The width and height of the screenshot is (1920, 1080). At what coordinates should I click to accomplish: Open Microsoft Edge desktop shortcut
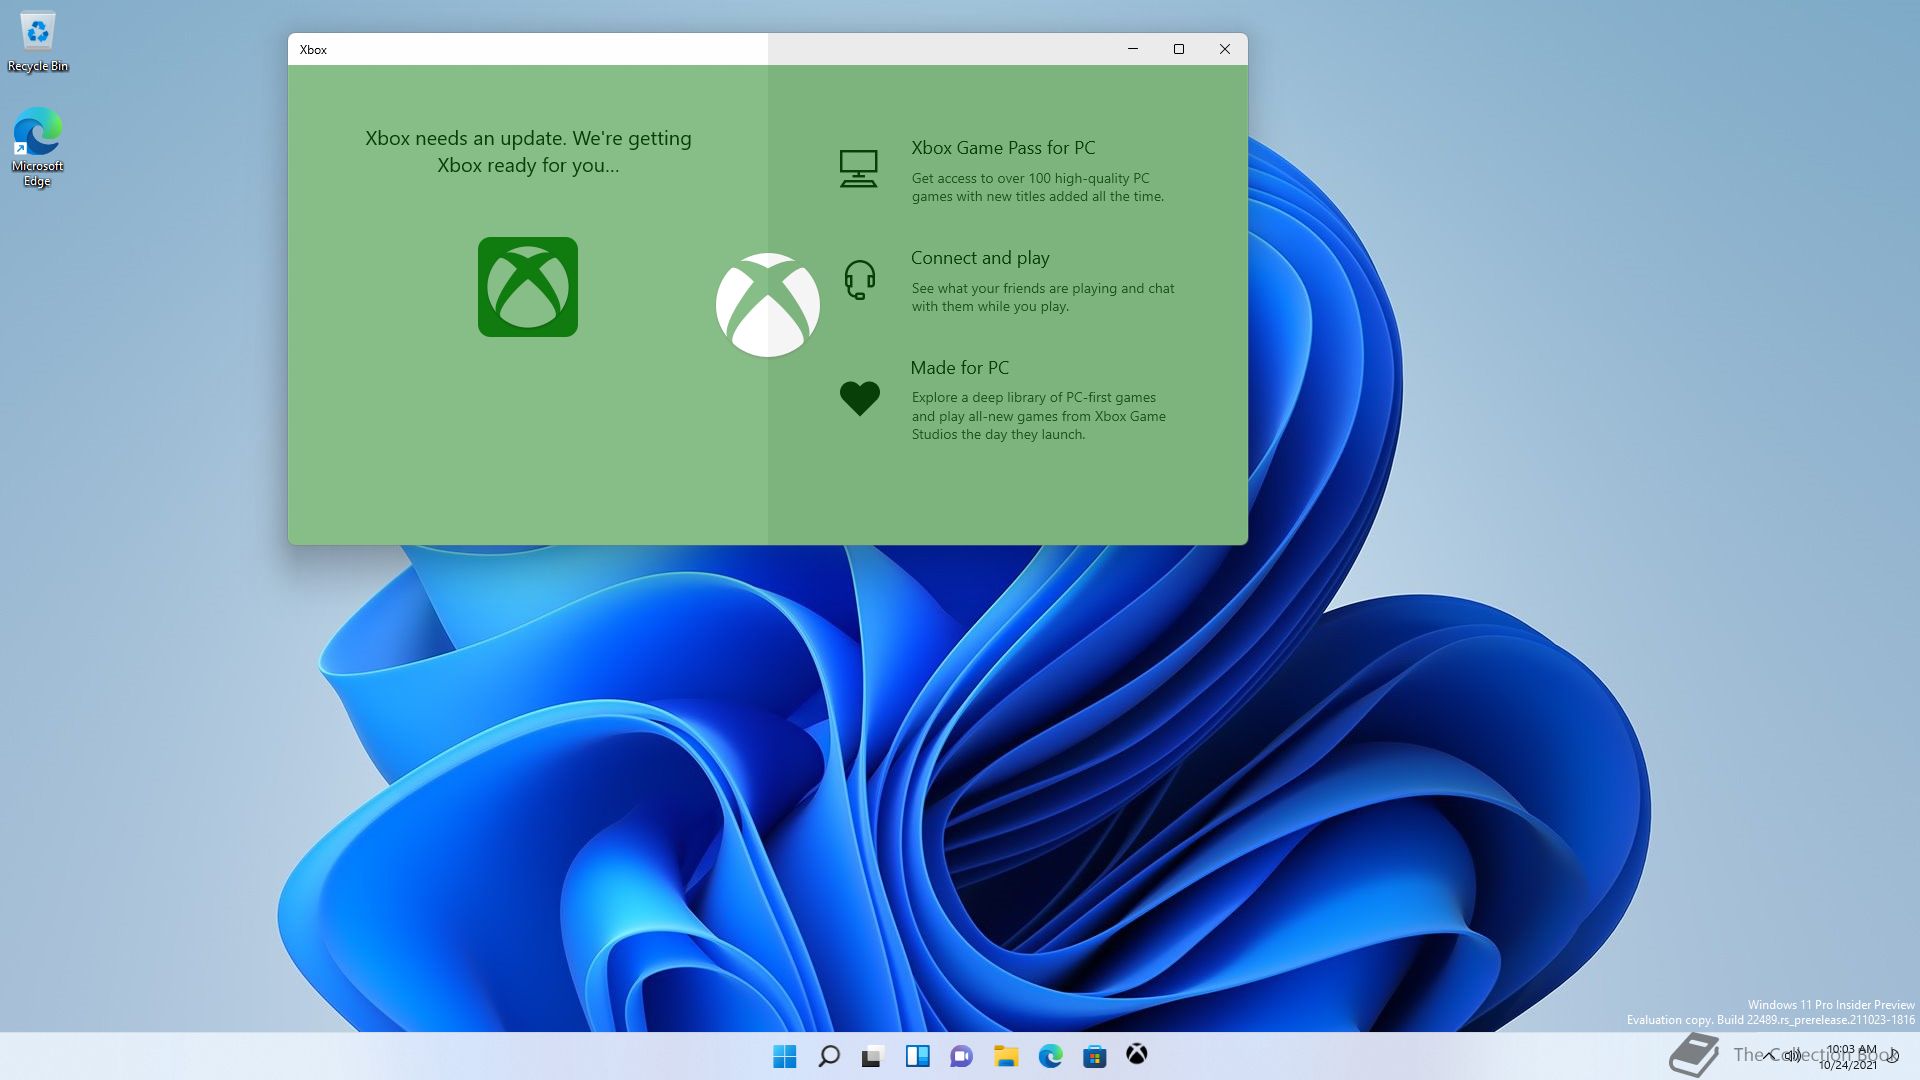coord(38,147)
